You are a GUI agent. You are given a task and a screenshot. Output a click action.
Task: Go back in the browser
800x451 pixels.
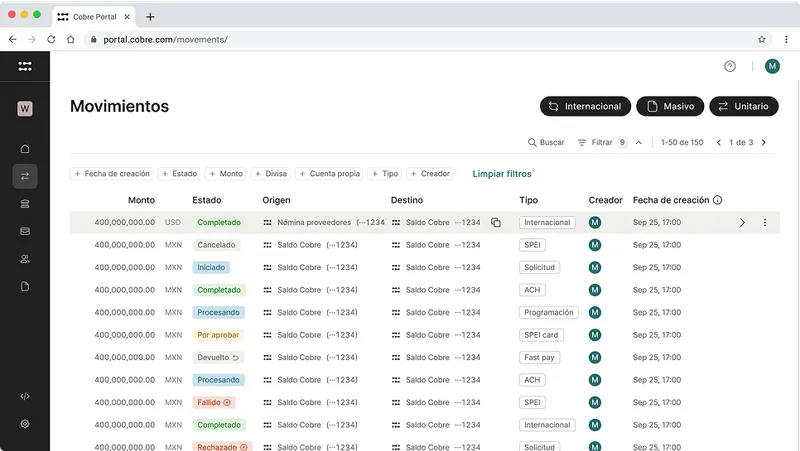click(13, 39)
